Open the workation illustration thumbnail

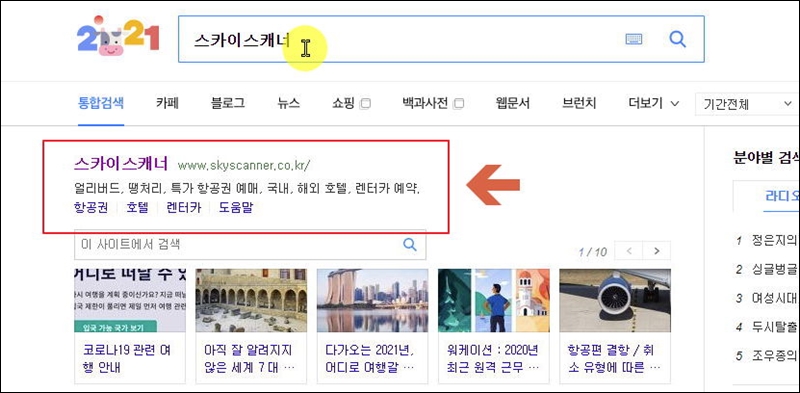pyautogui.click(x=494, y=301)
